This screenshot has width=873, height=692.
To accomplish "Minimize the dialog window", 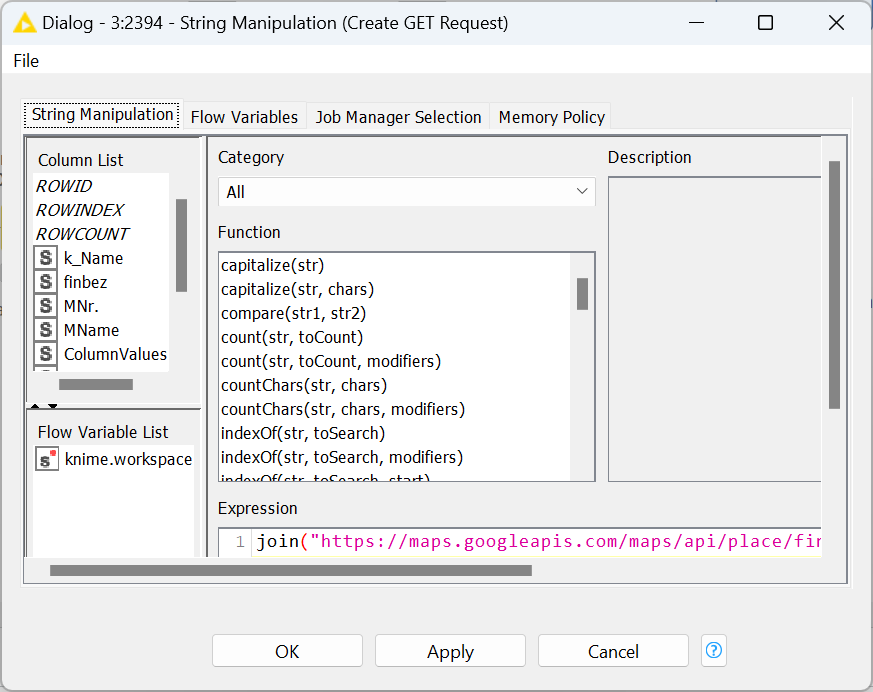I will [697, 23].
